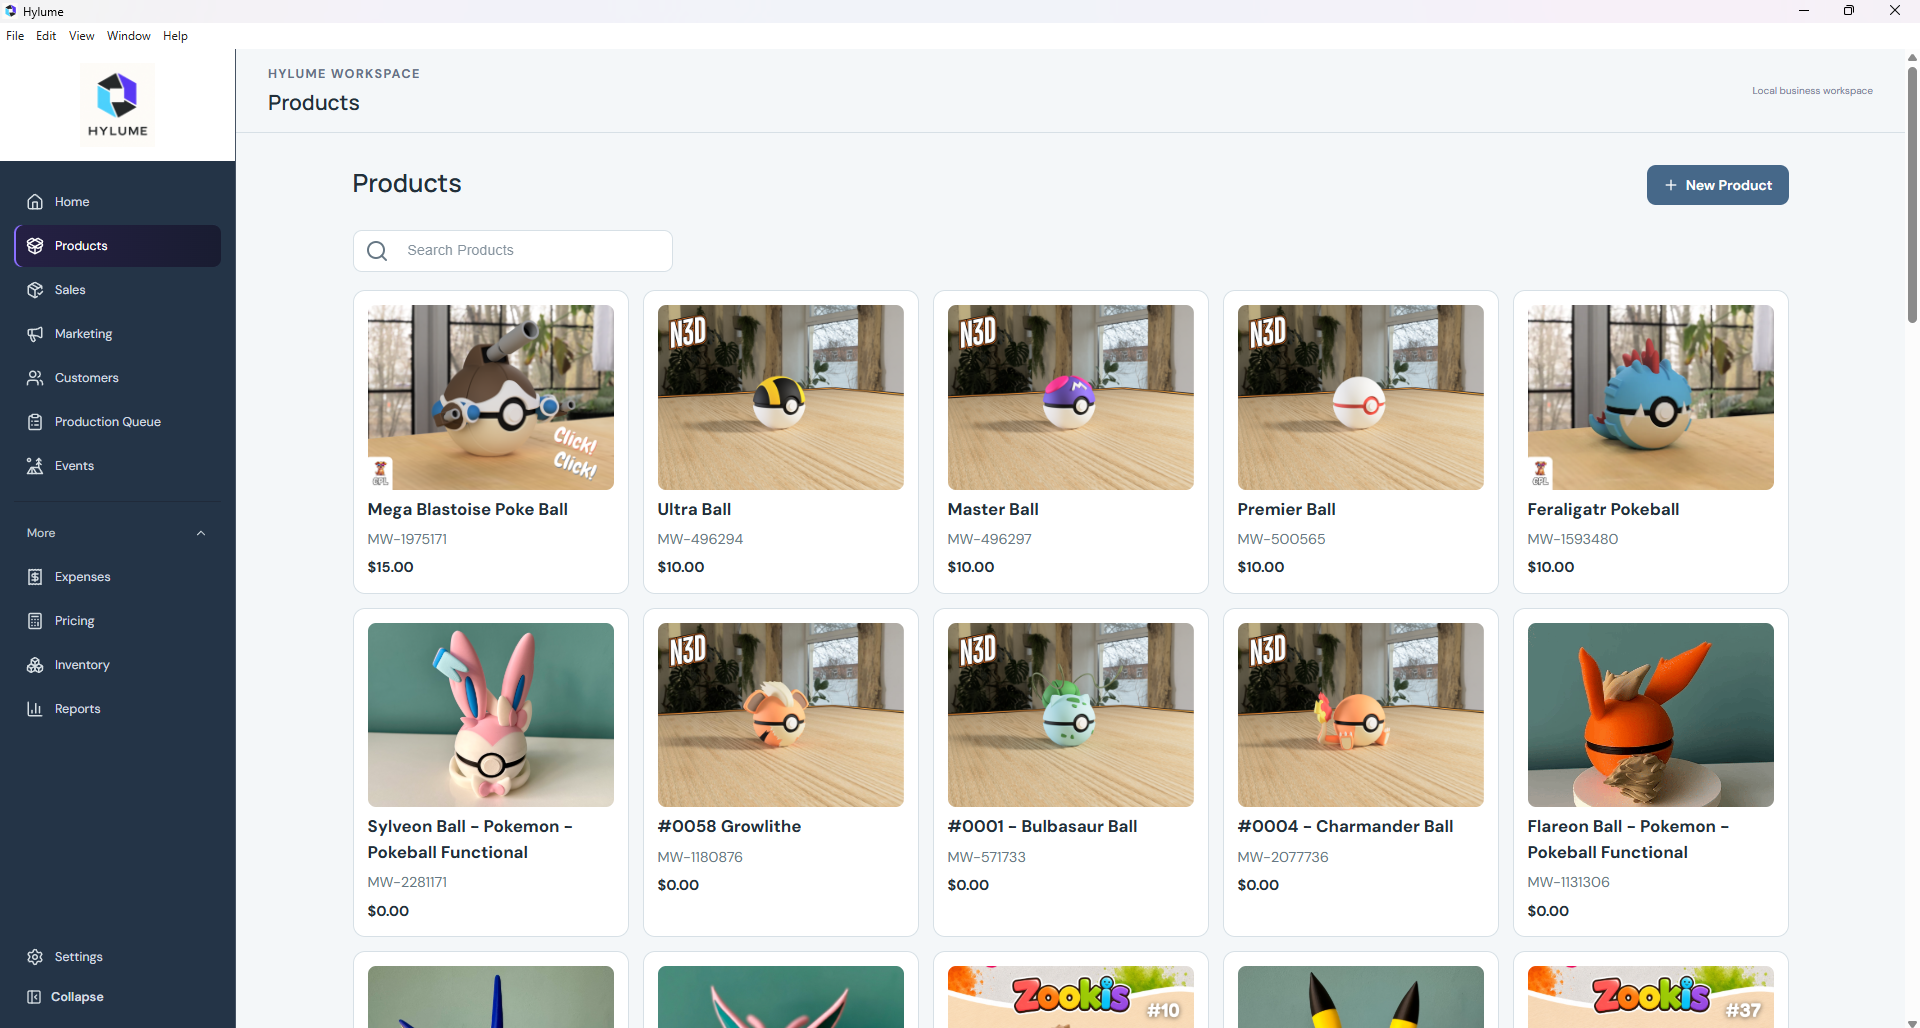1920x1028 pixels.
Task: Open the Master Ball product image
Action: 1070,397
